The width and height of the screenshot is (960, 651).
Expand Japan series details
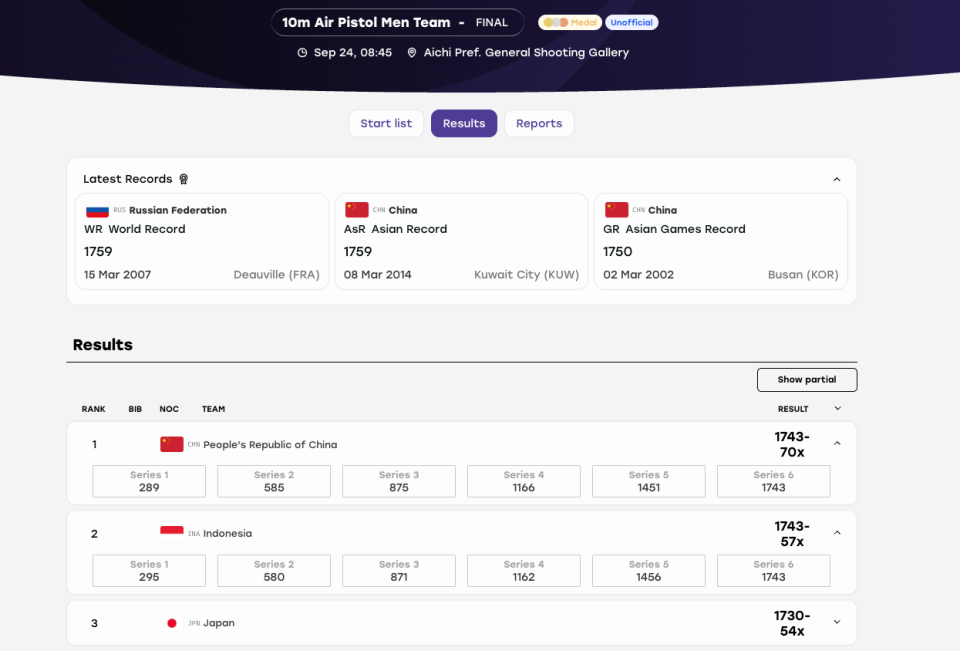(837, 622)
